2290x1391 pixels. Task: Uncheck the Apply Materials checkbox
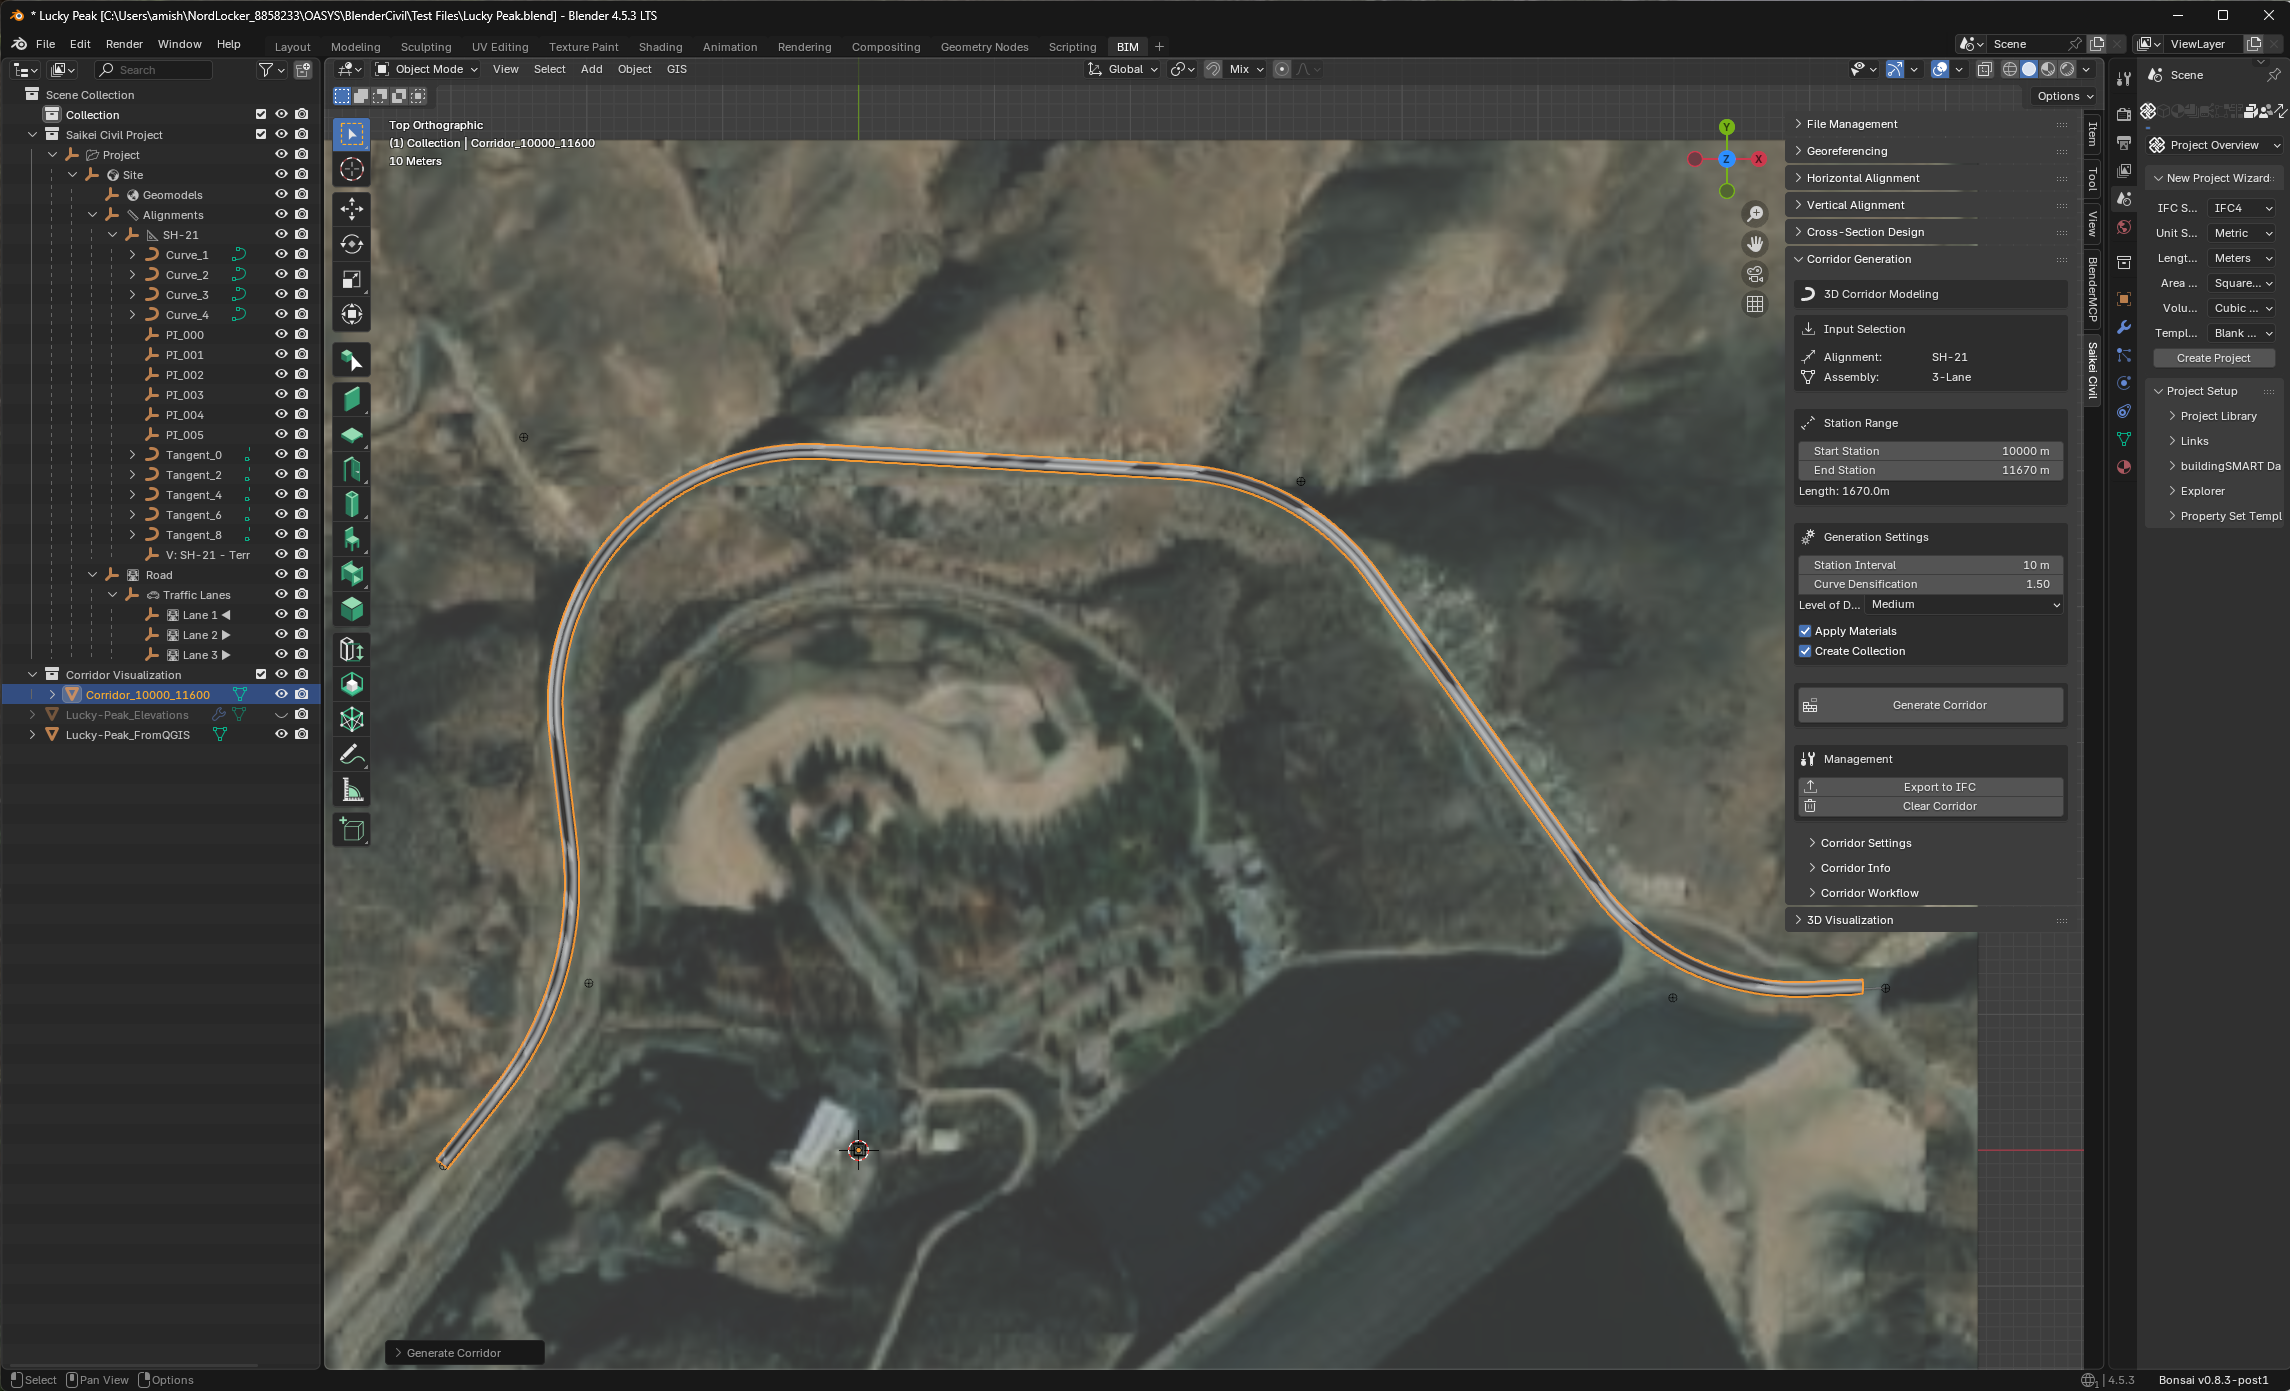1805,631
